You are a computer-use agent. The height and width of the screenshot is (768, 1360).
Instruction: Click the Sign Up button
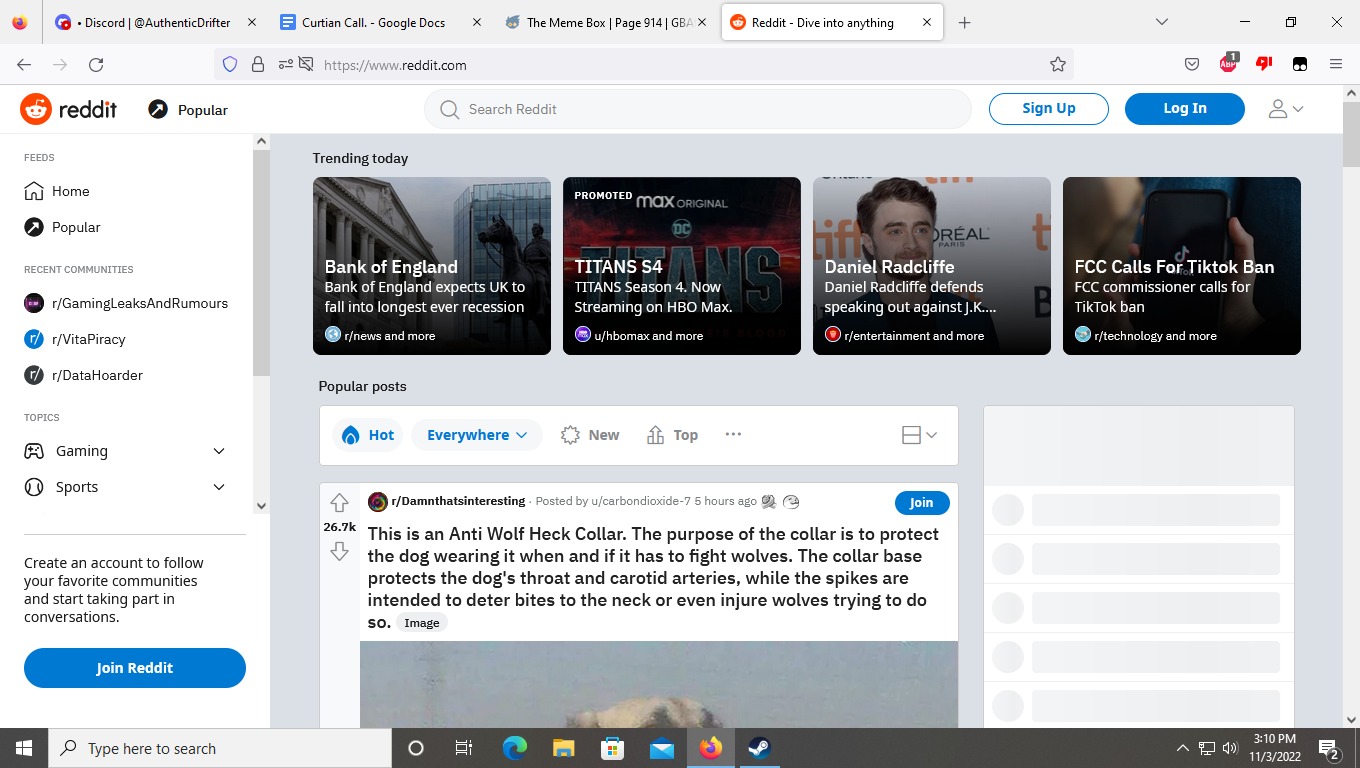click(x=1049, y=109)
